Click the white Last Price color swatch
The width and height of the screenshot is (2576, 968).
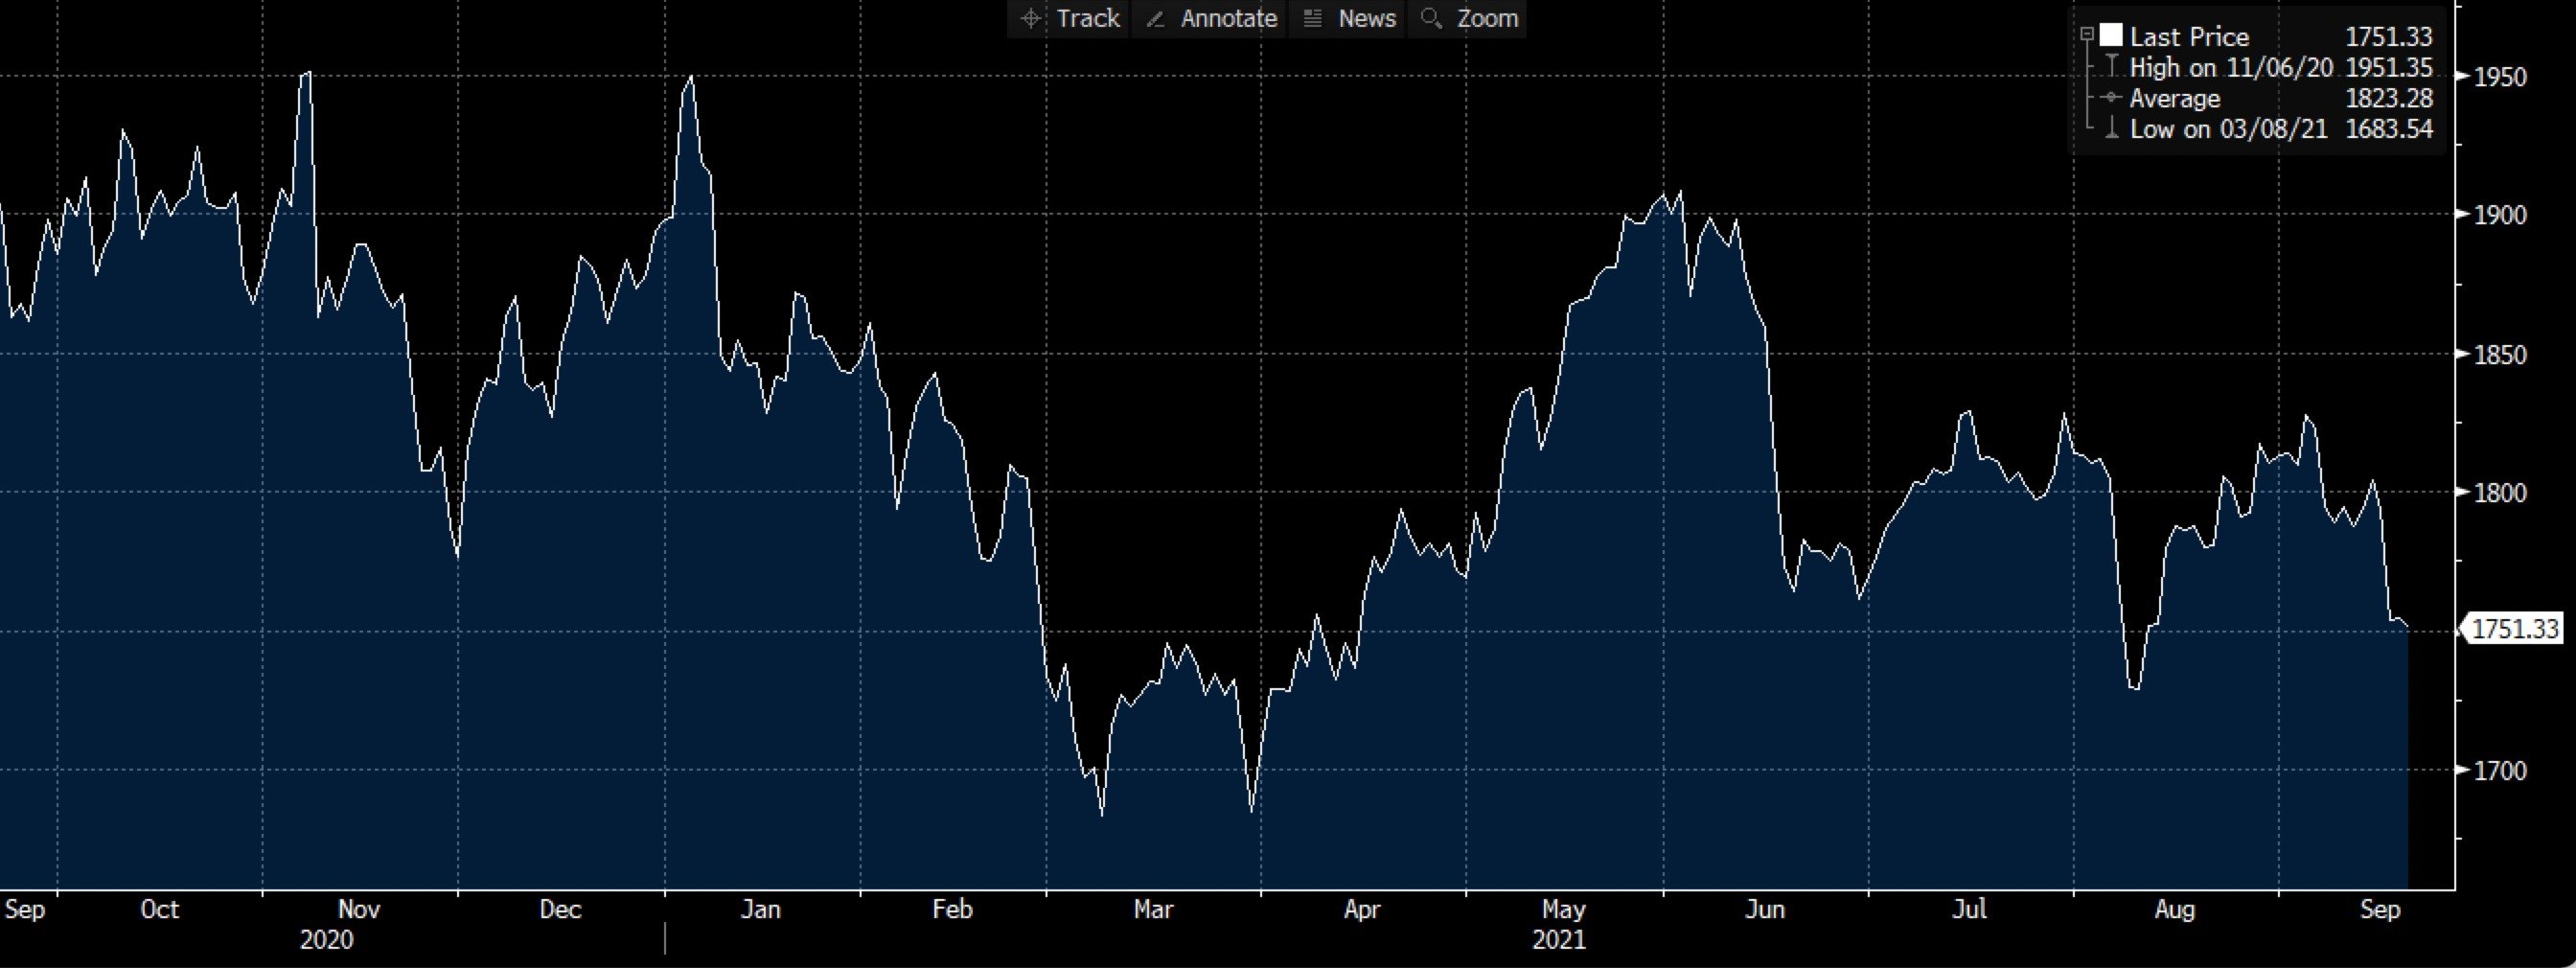coord(2111,36)
